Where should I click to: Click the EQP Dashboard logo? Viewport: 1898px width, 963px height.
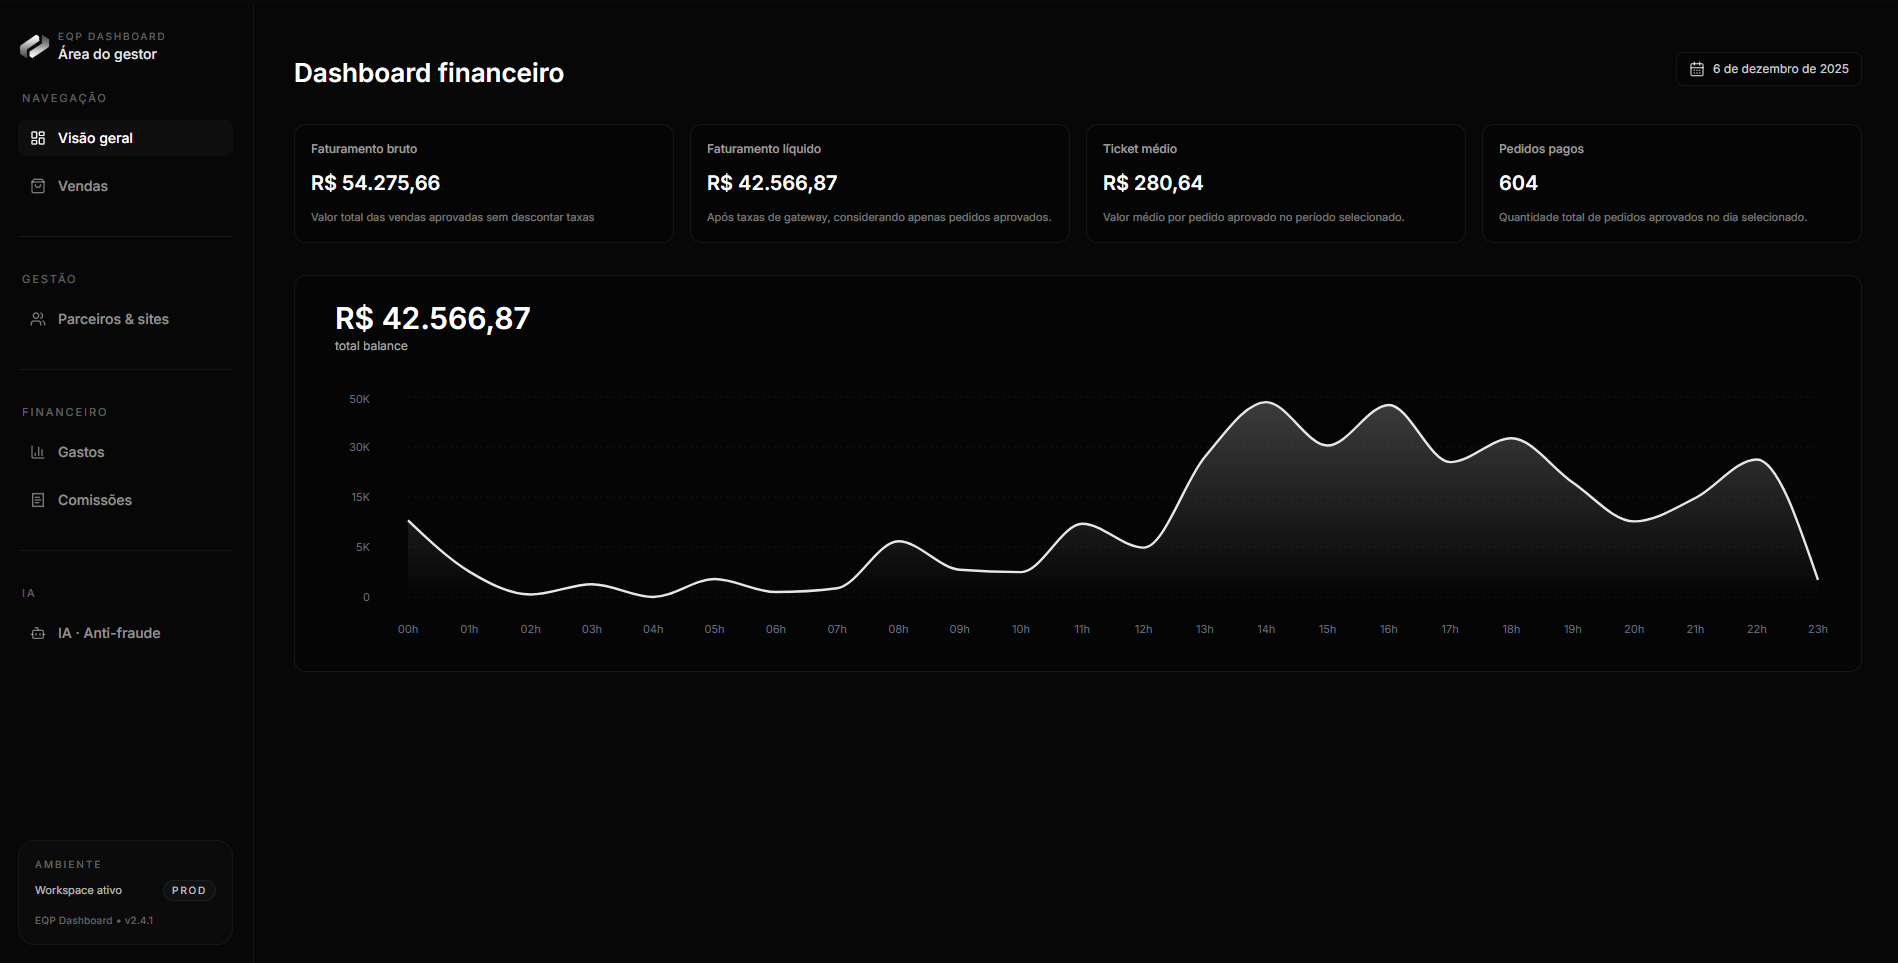coord(34,45)
